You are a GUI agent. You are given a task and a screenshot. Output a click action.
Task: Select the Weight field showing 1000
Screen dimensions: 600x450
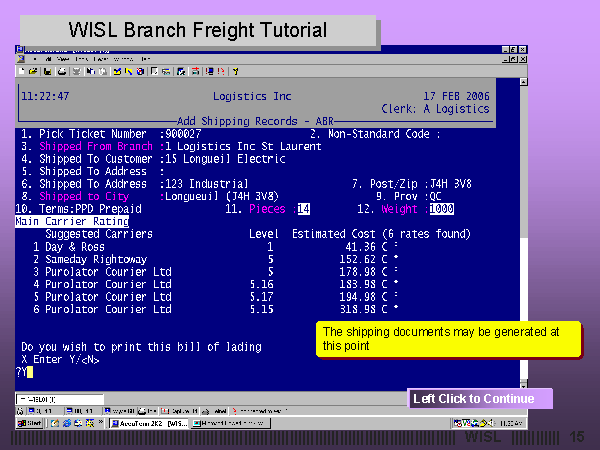tap(440, 209)
